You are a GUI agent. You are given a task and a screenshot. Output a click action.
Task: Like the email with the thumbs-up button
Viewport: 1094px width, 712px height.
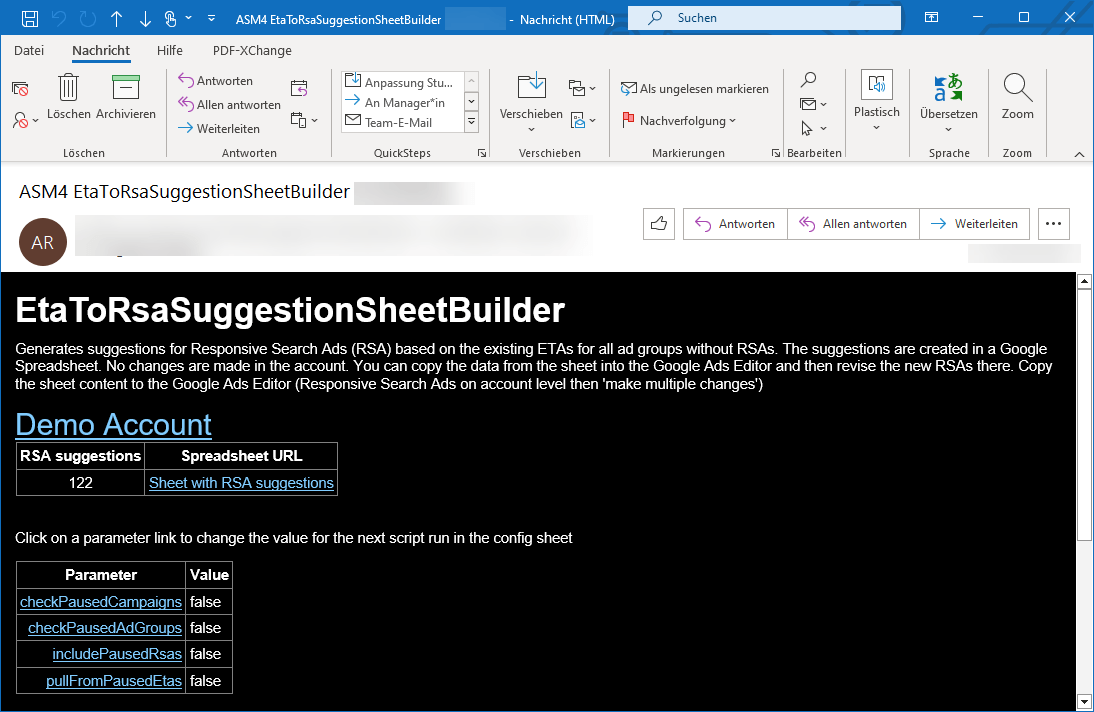(x=659, y=224)
